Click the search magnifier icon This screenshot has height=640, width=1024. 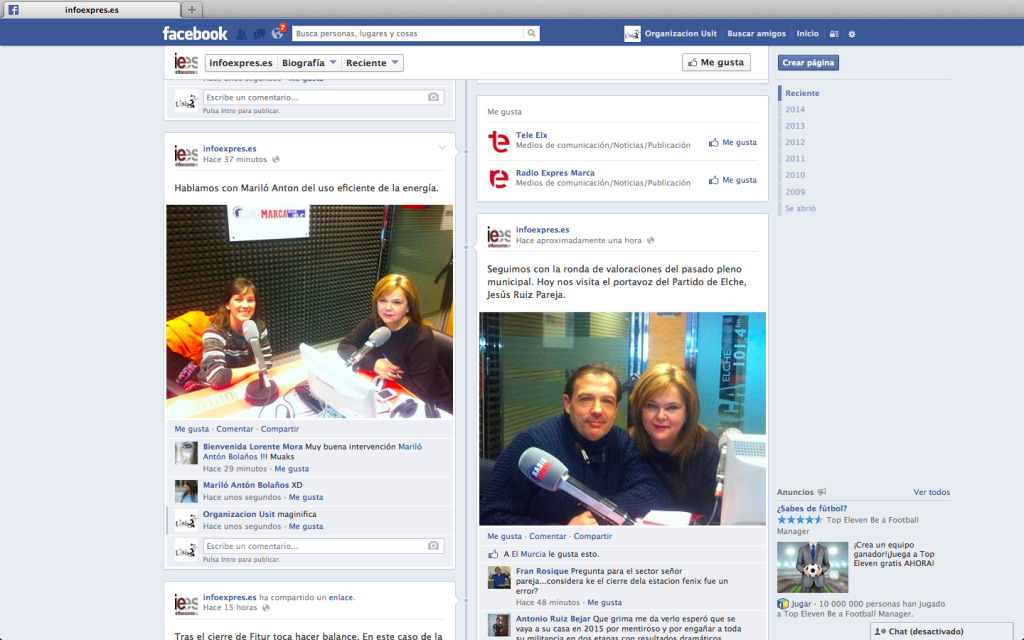pos(531,33)
